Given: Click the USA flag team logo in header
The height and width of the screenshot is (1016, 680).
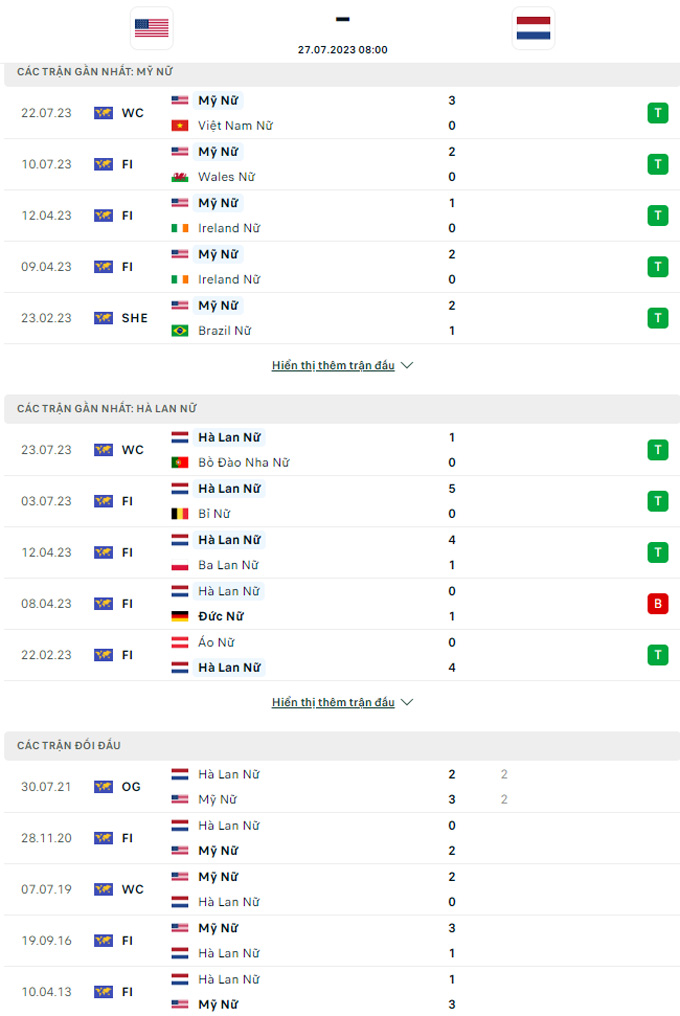Looking at the screenshot, I should (x=151, y=28).
